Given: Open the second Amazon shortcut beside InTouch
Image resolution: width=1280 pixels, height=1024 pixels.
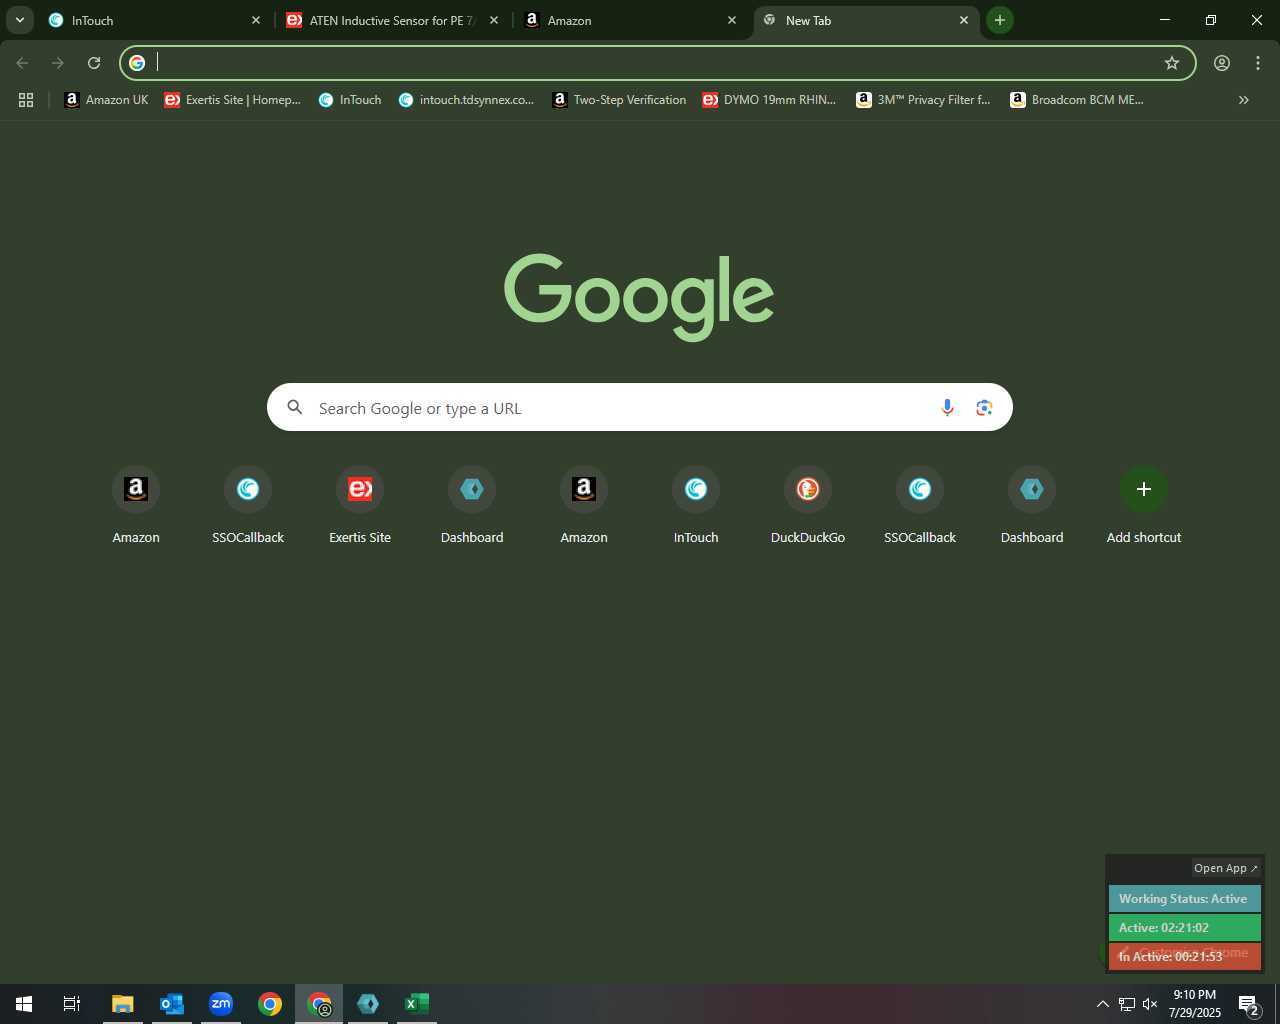Looking at the screenshot, I should point(584,507).
